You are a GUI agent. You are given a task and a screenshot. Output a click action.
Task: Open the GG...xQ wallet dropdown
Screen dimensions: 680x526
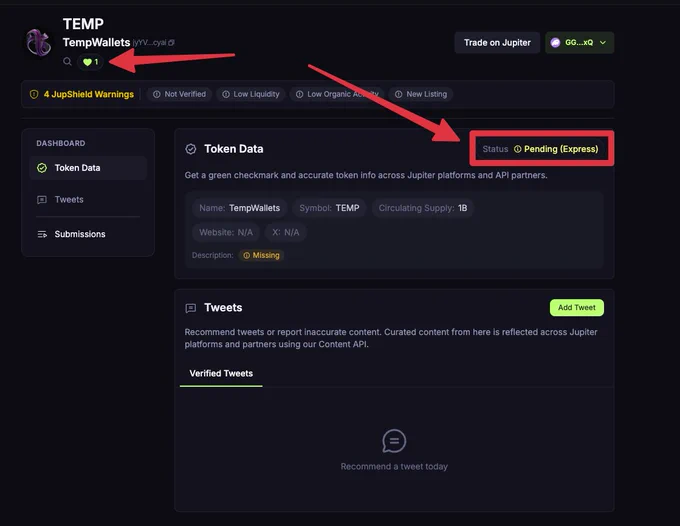pyautogui.click(x=579, y=42)
